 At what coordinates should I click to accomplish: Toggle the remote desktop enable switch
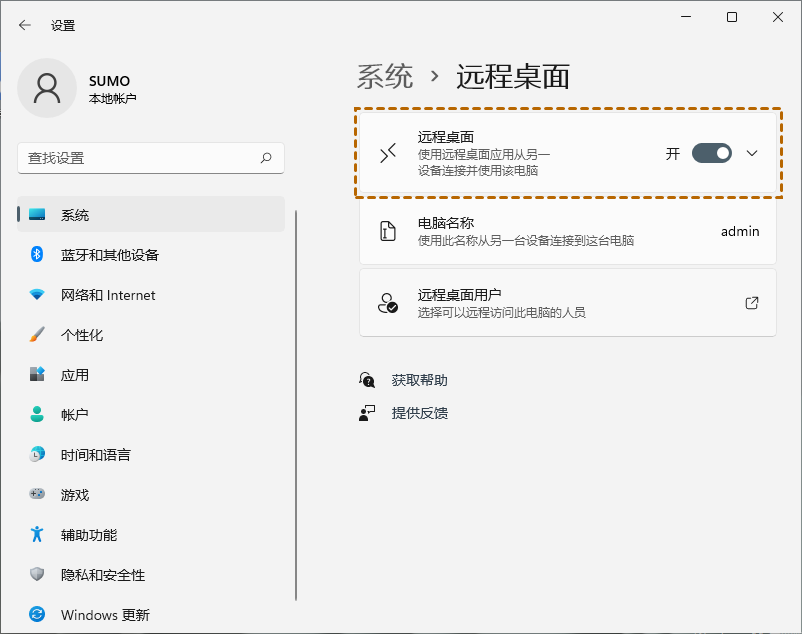[713, 153]
